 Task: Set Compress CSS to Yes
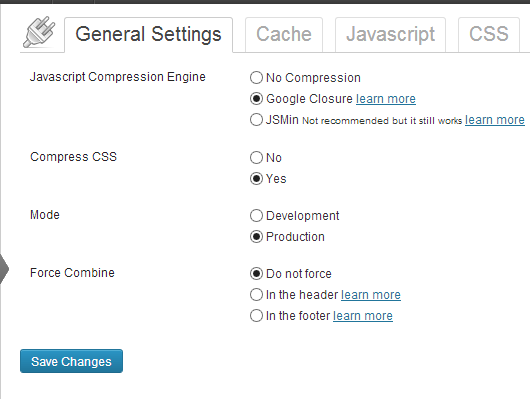[x=256, y=179]
